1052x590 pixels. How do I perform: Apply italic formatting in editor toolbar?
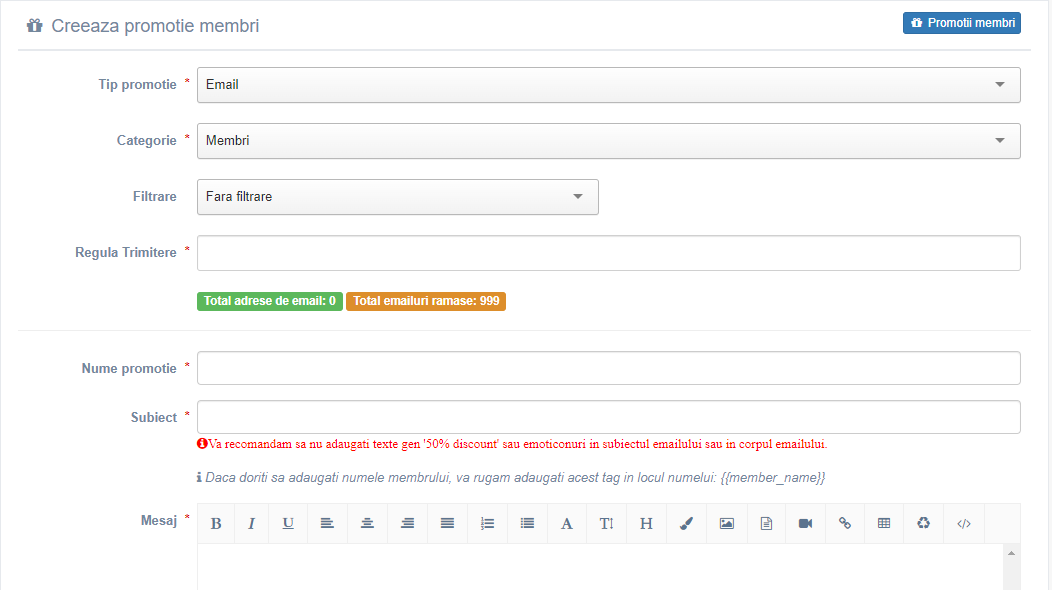click(x=252, y=524)
